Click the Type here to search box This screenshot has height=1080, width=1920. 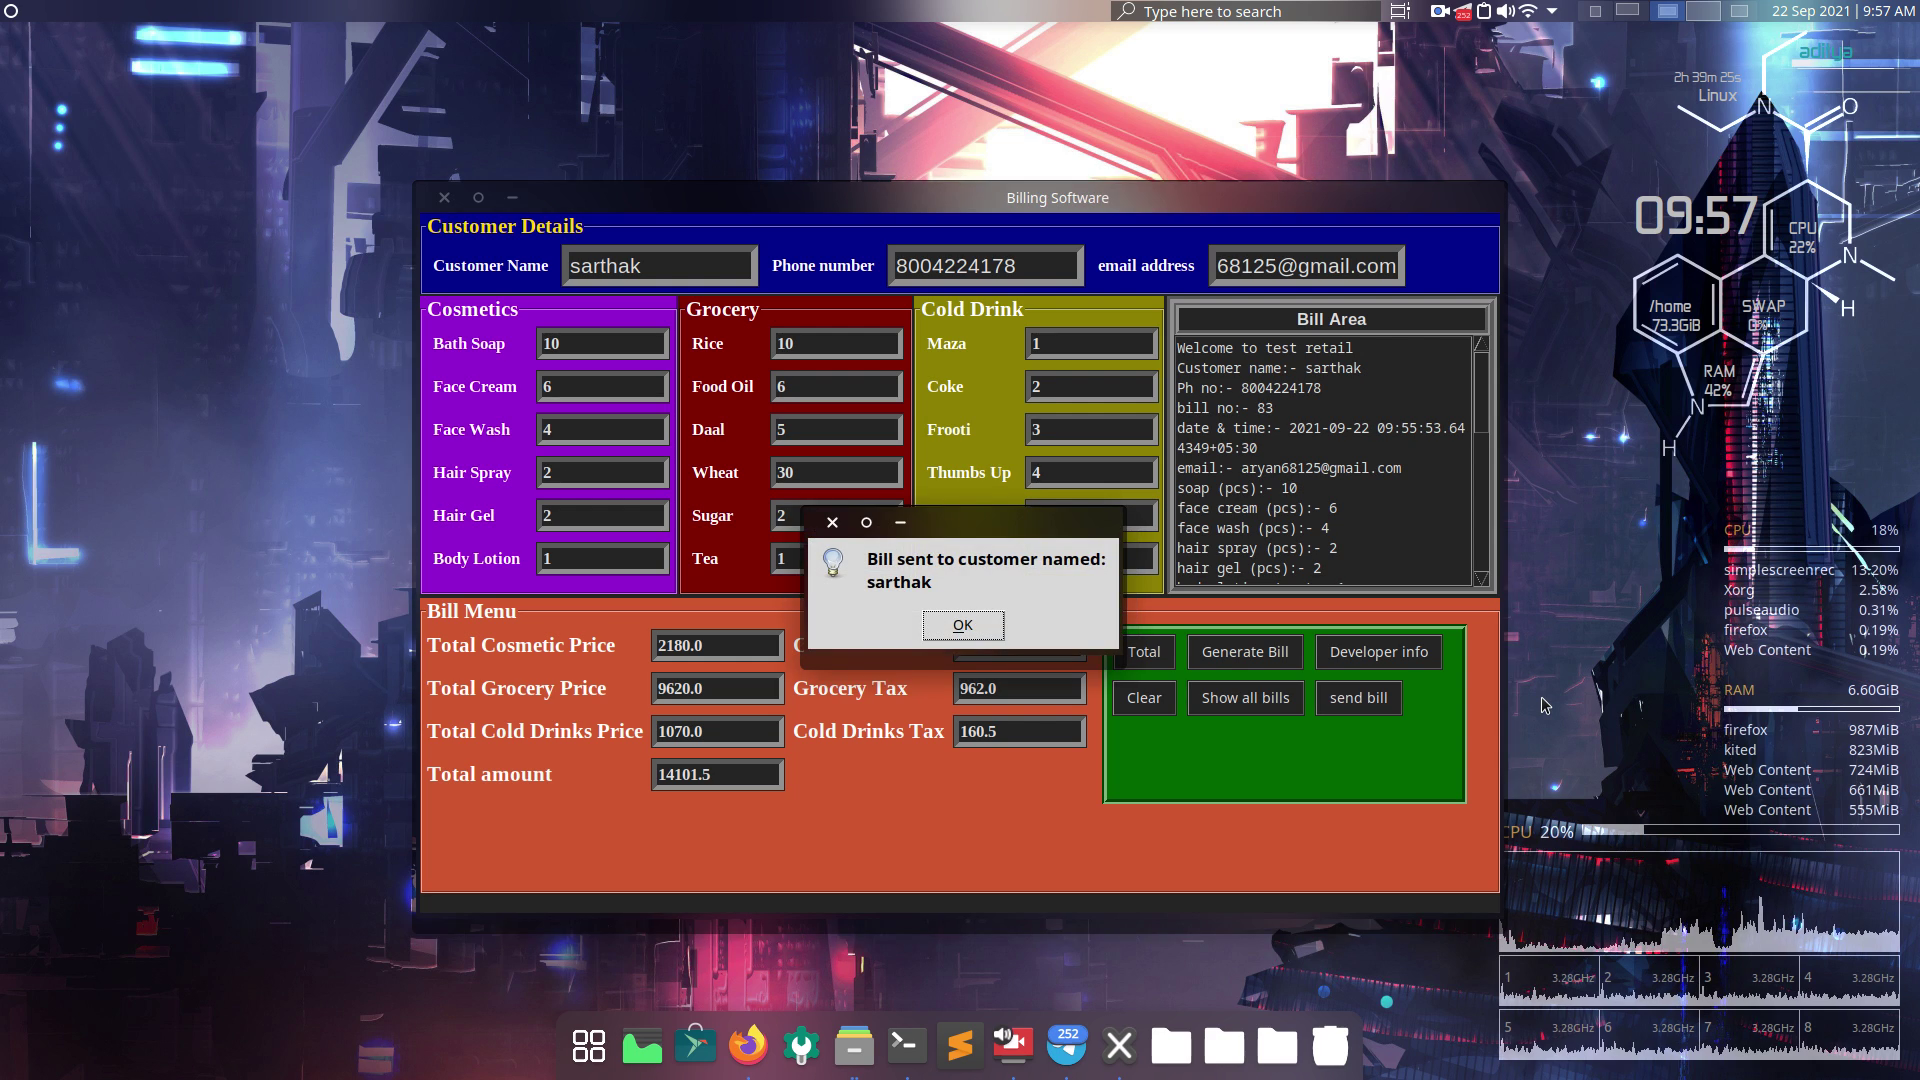1246,11
